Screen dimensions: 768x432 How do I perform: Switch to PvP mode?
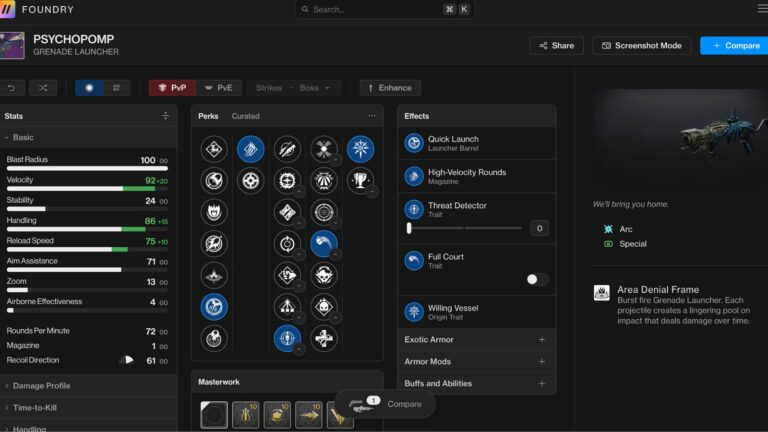tap(172, 88)
